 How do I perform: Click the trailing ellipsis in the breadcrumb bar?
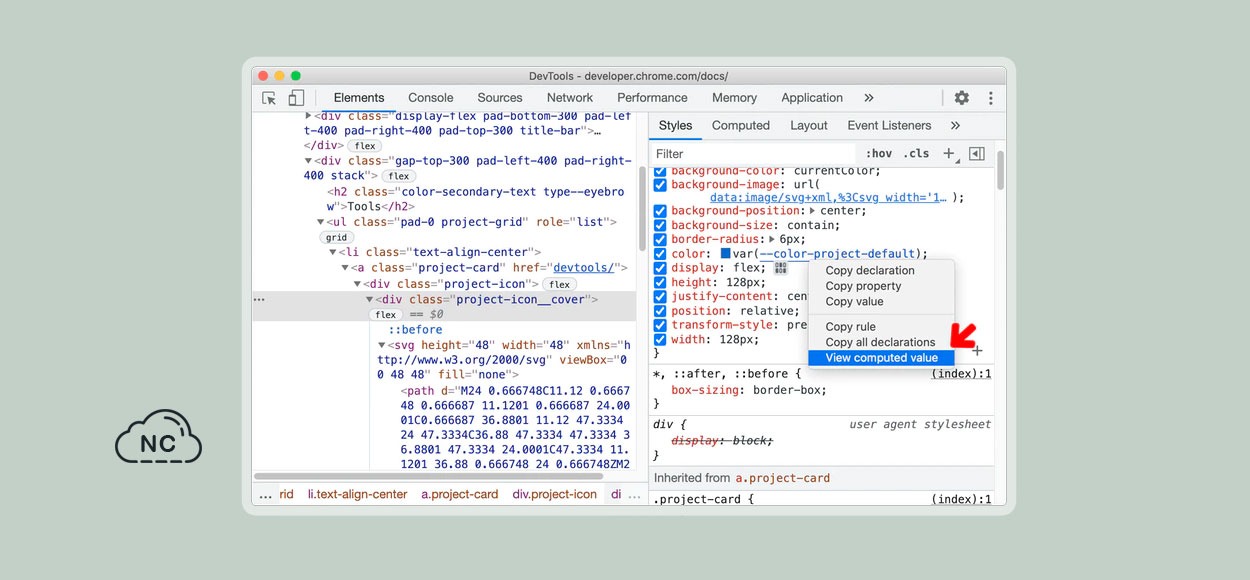pos(634,495)
